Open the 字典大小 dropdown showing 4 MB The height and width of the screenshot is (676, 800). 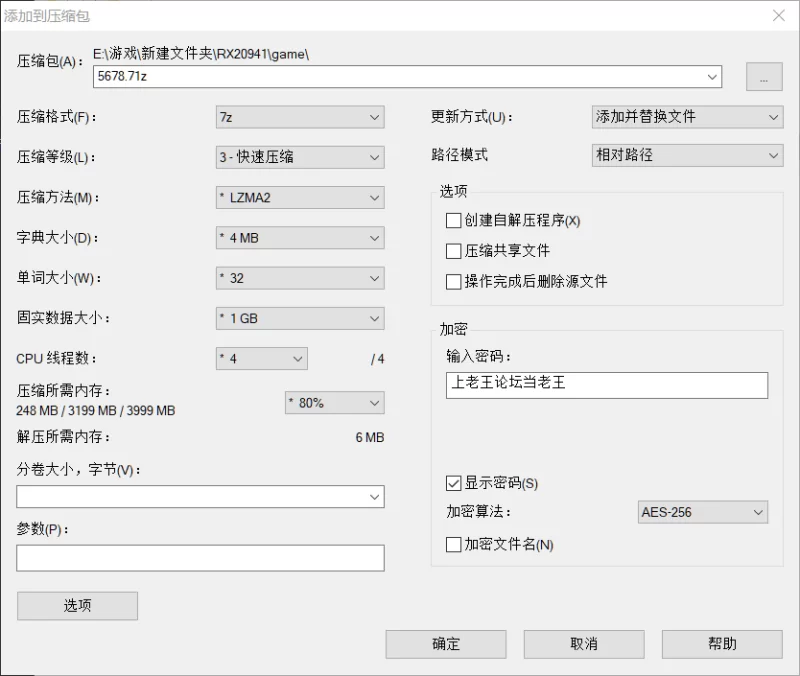(x=300, y=238)
